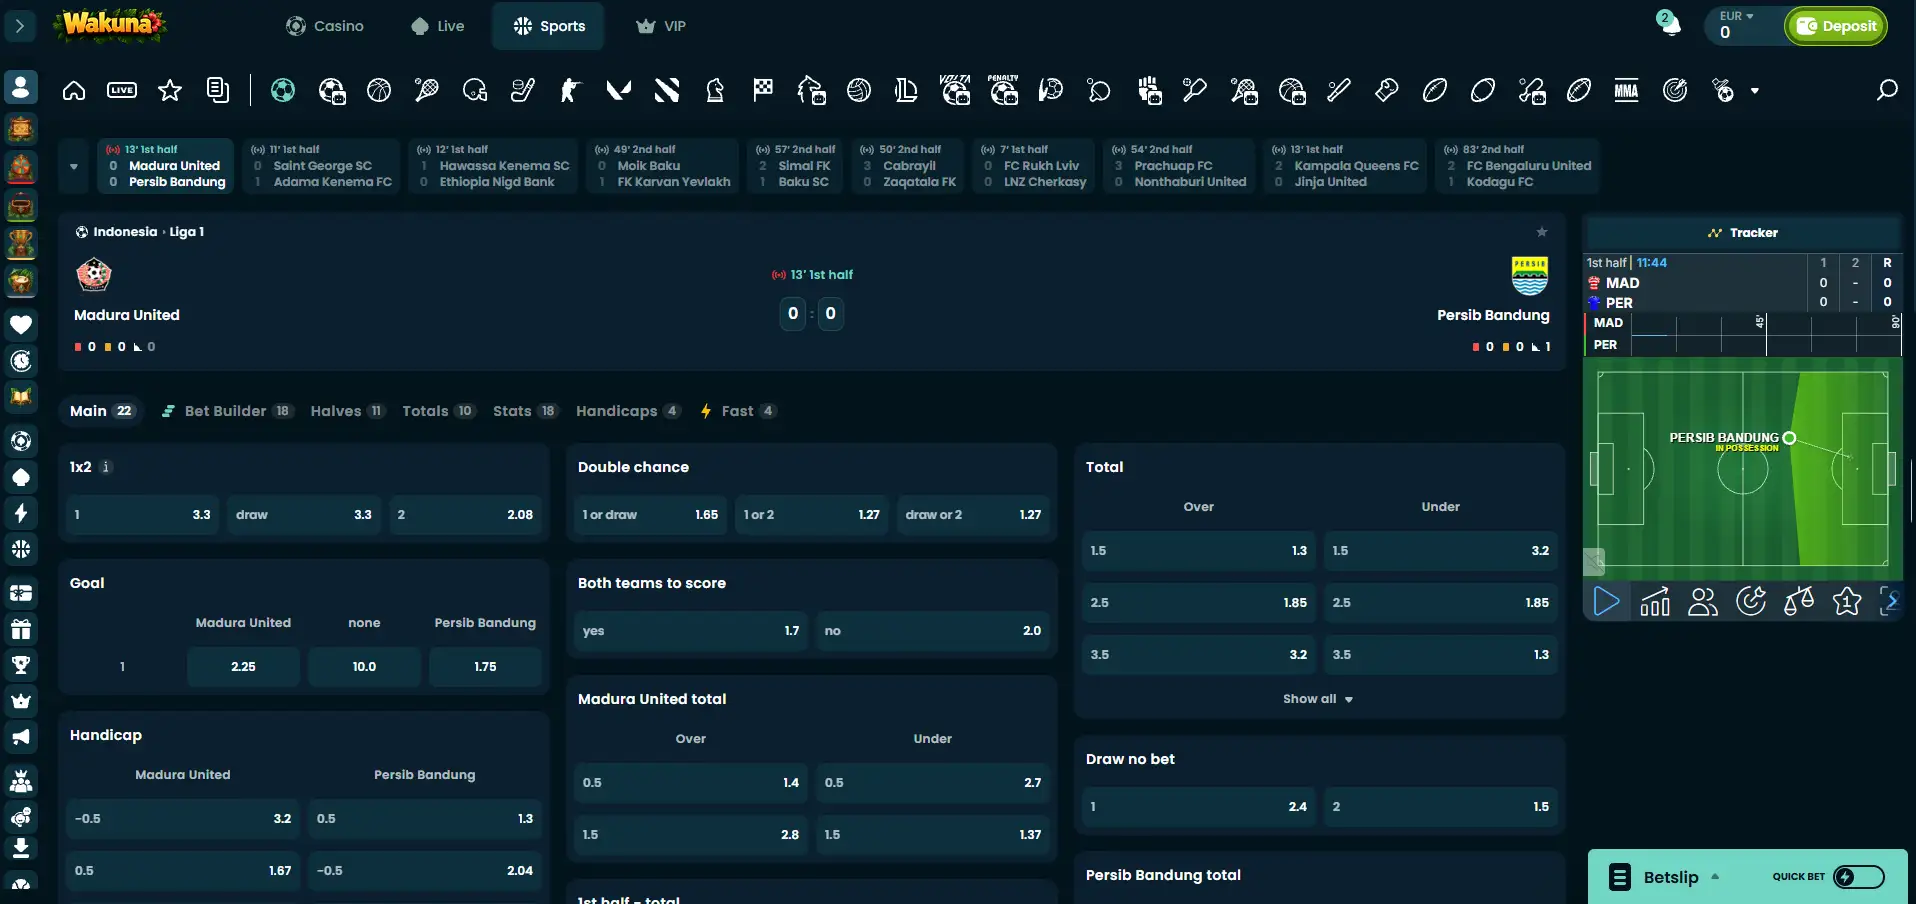Screen dimensions: 1916x904
Task: Open the notifications bell
Action: (1670, 25)
